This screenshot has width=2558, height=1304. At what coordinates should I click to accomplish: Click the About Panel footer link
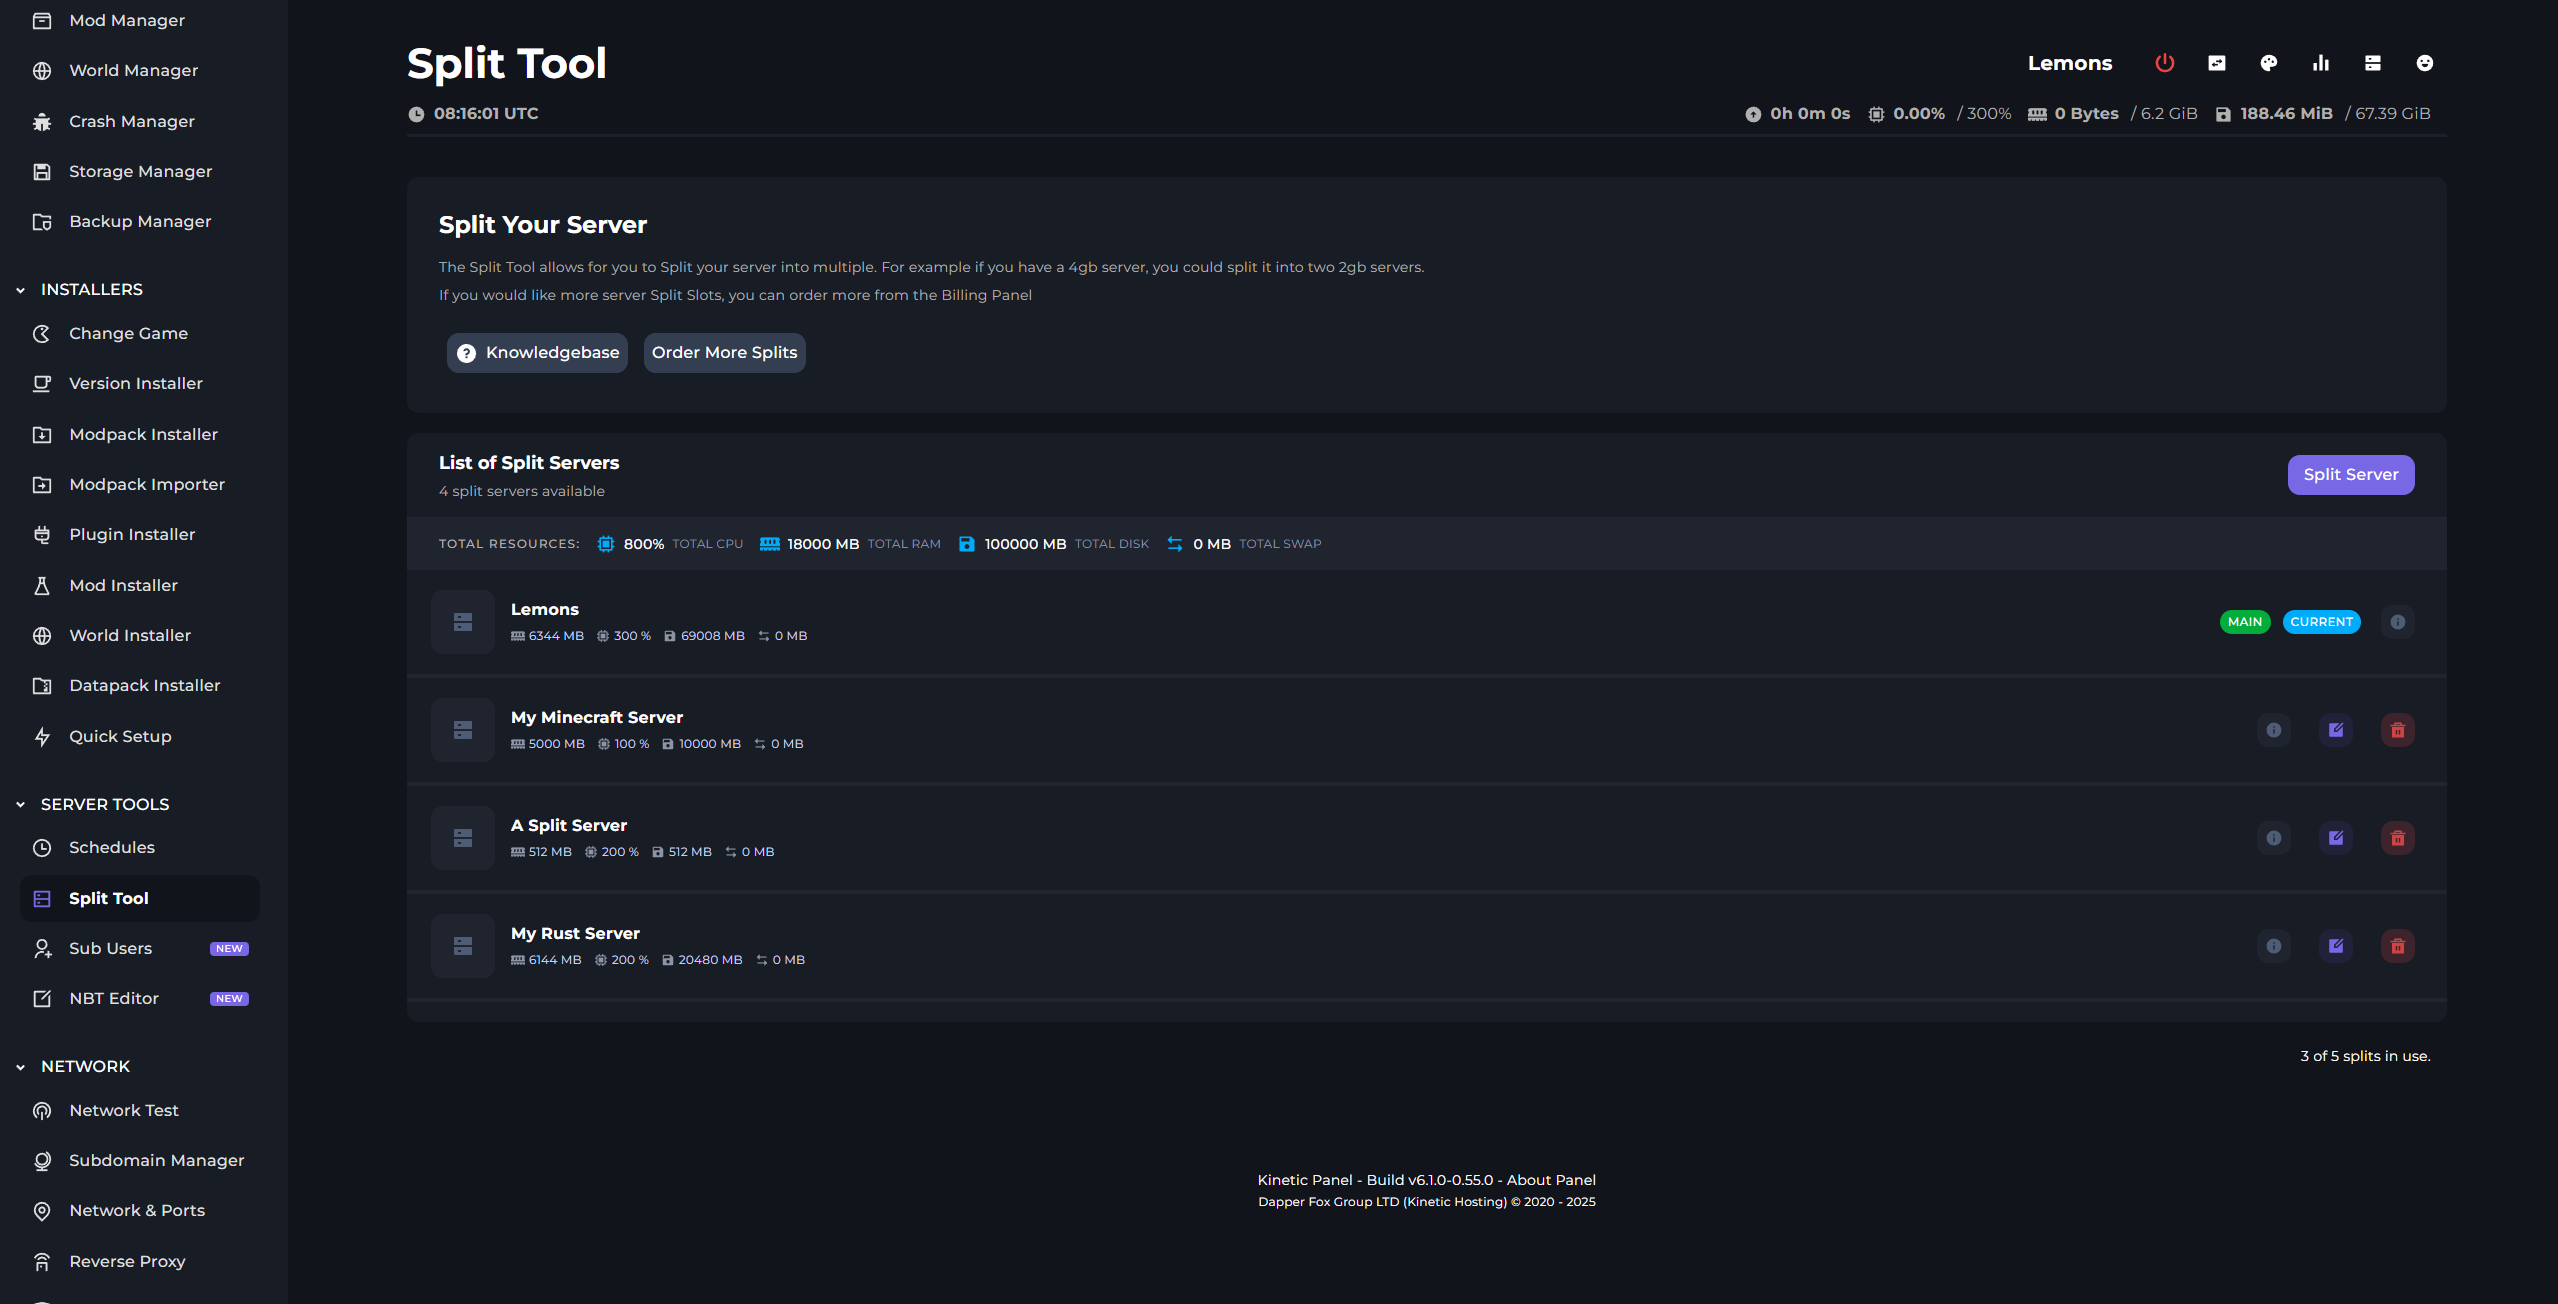1550,1180
